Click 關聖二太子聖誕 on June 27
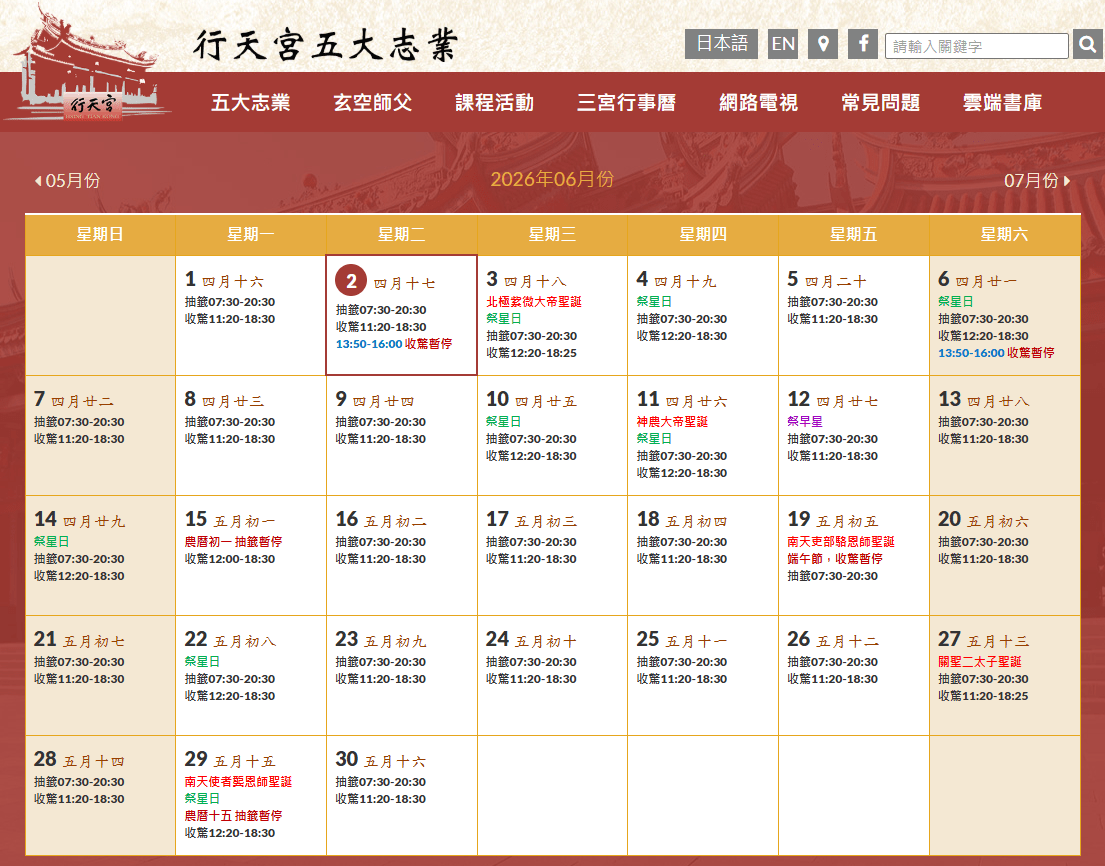Screen dimensions: 1105x866 click(x=980, y=662)
